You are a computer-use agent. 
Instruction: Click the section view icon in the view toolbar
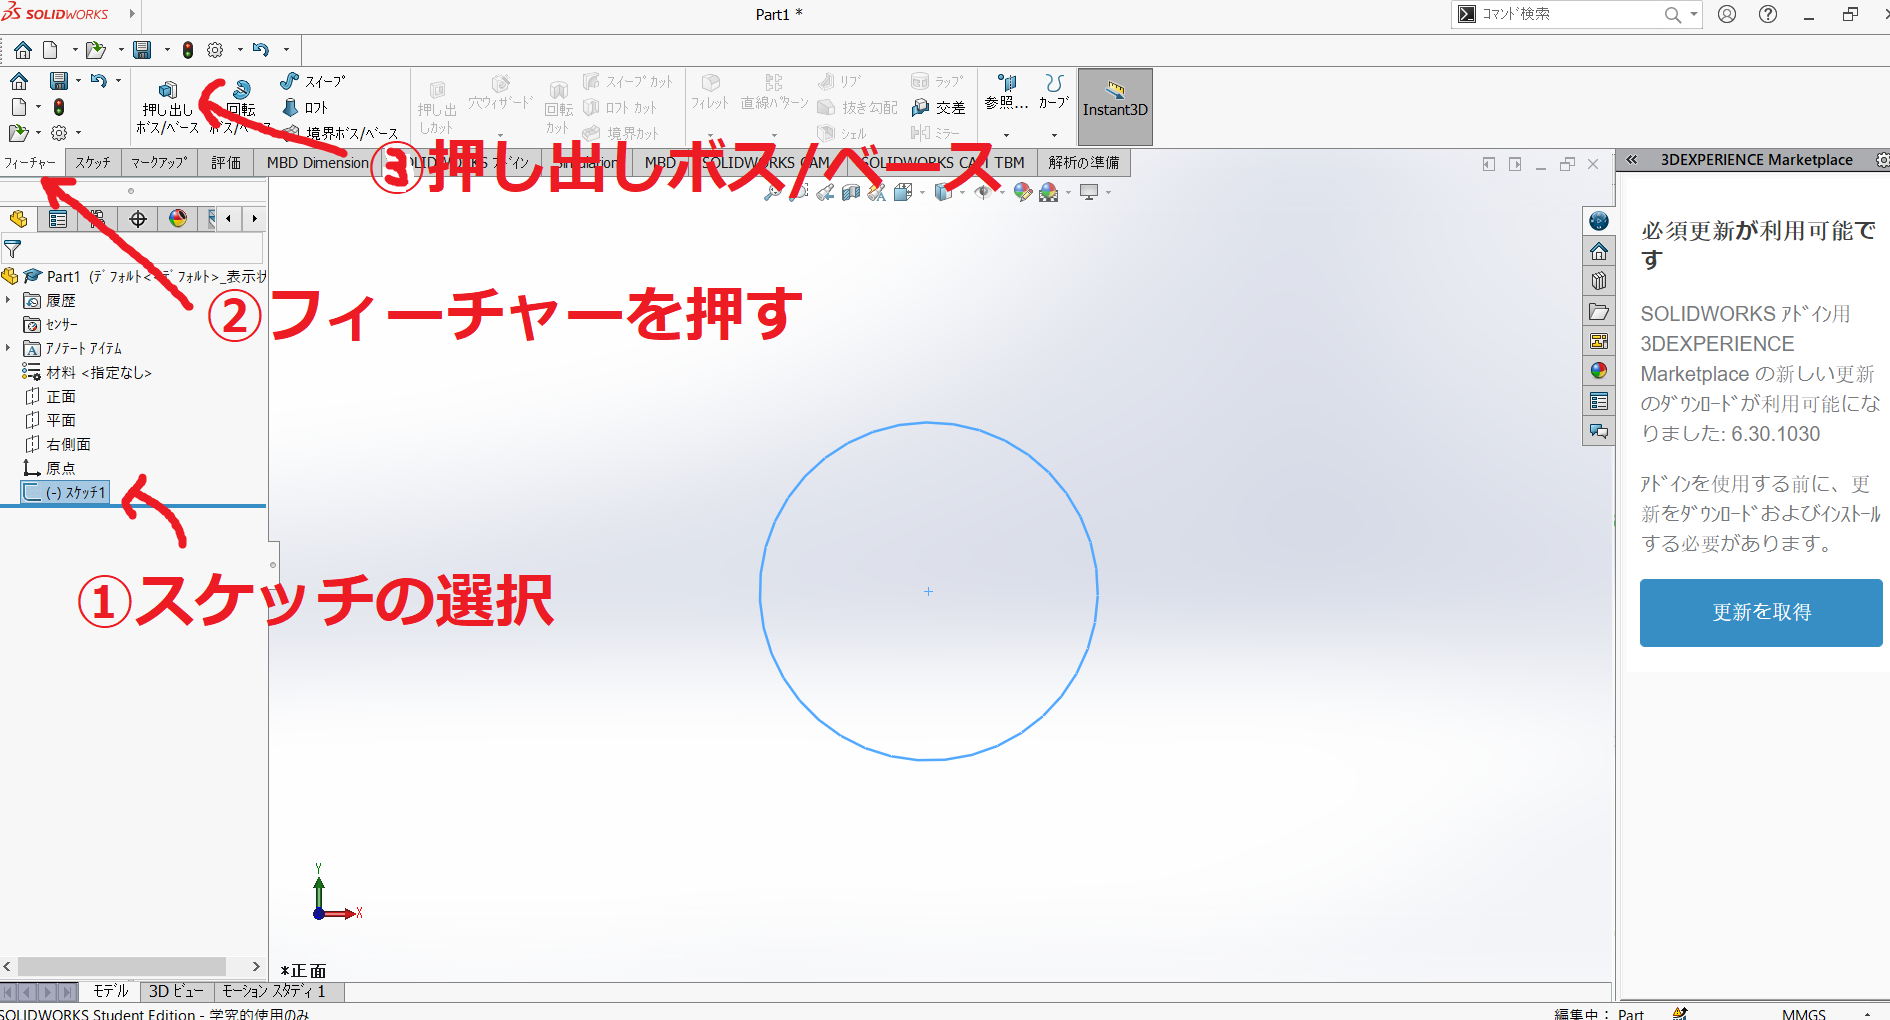tap(851, 192)
